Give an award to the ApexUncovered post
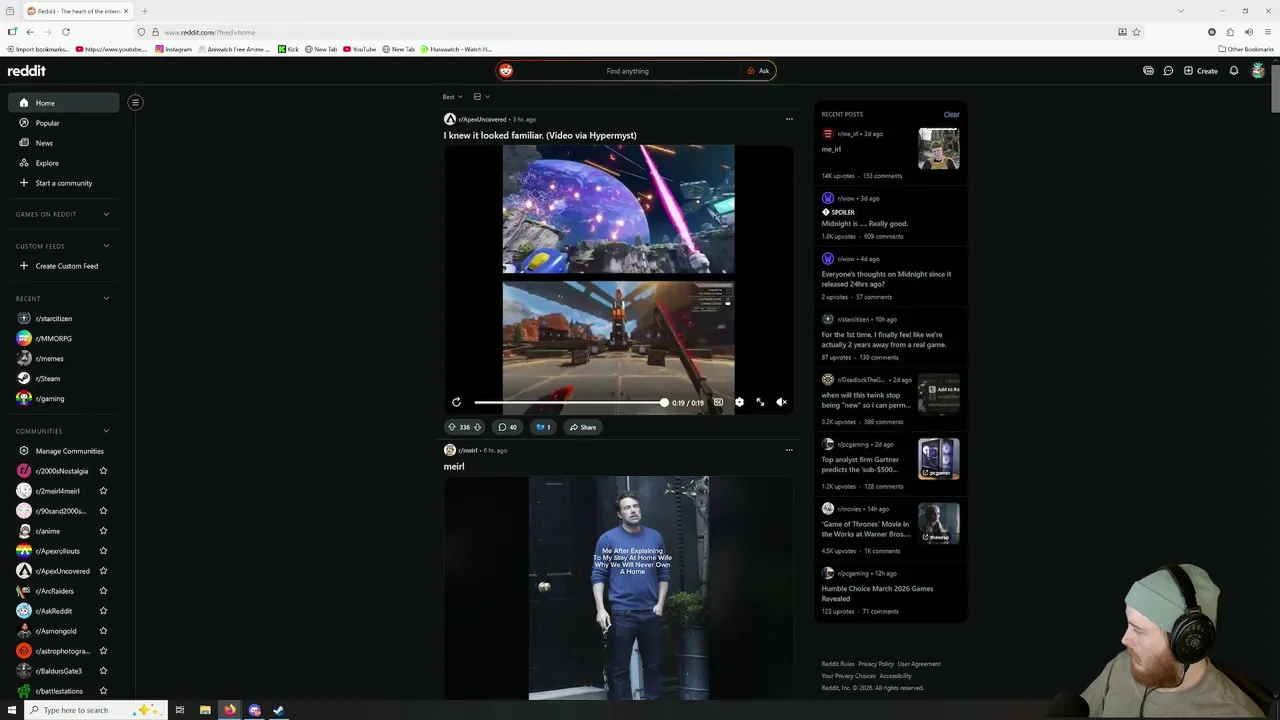Viewport: 1280px width, 720px height. (x=542, y=427)
